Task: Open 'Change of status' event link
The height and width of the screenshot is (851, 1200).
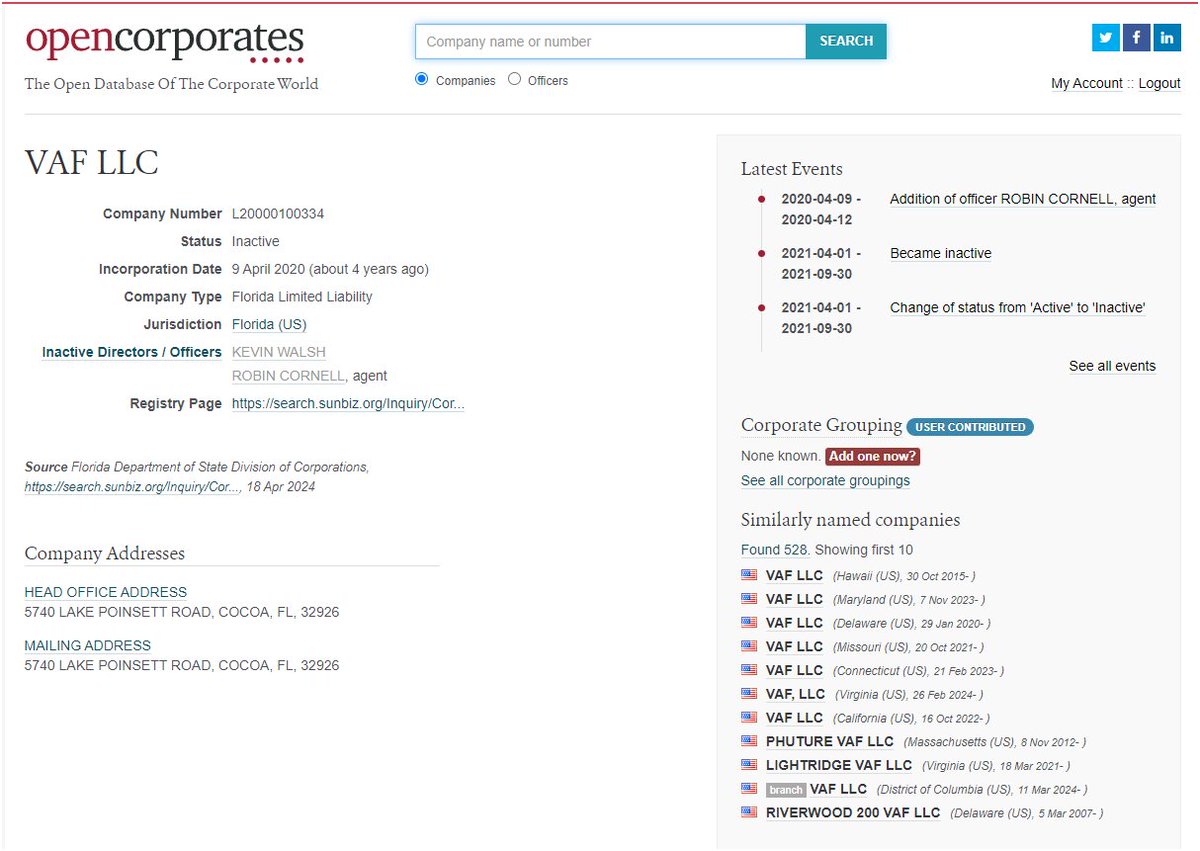Action: click(1018, 307)
